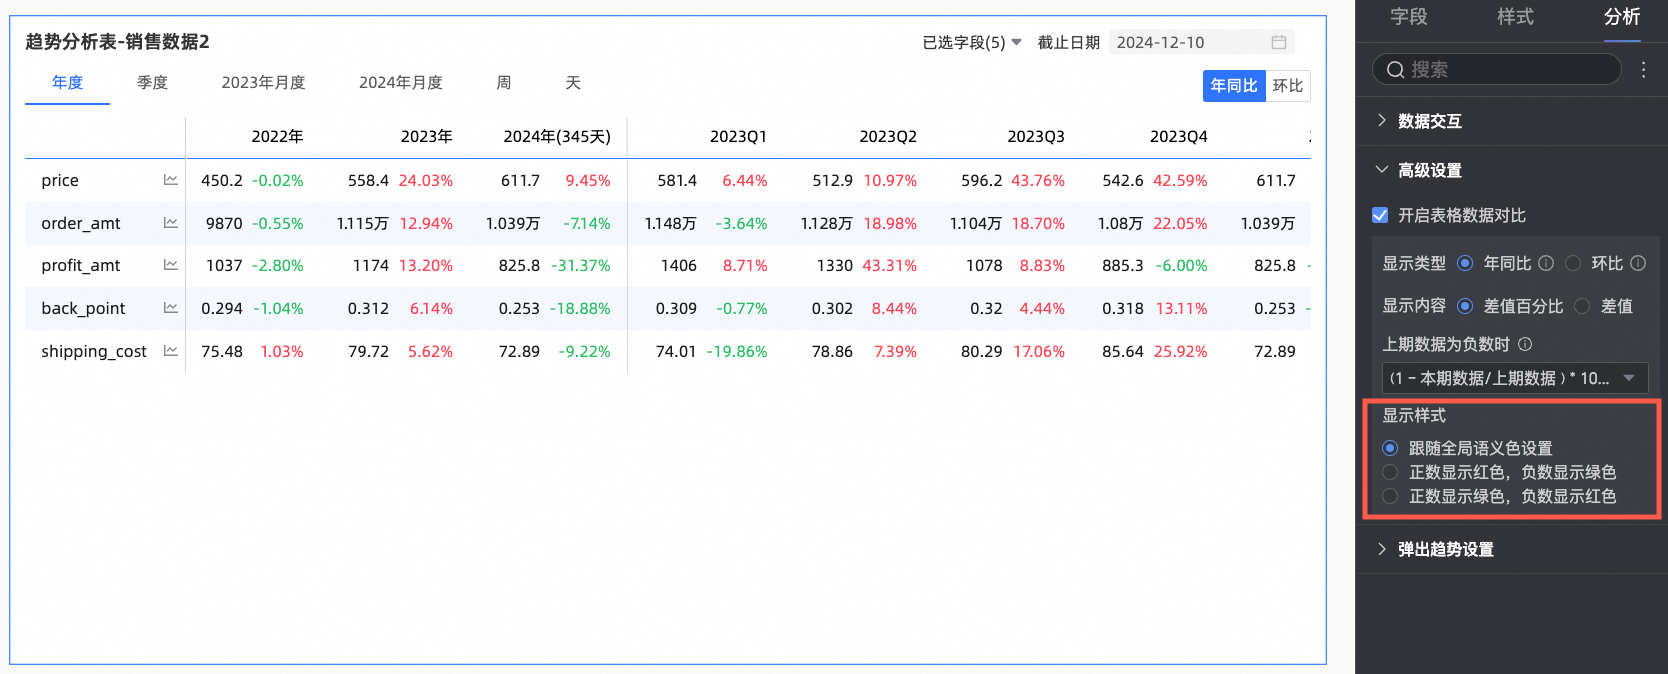Open trend chart icon for order_amt row

pyautogui.click(x=170, y=223)
